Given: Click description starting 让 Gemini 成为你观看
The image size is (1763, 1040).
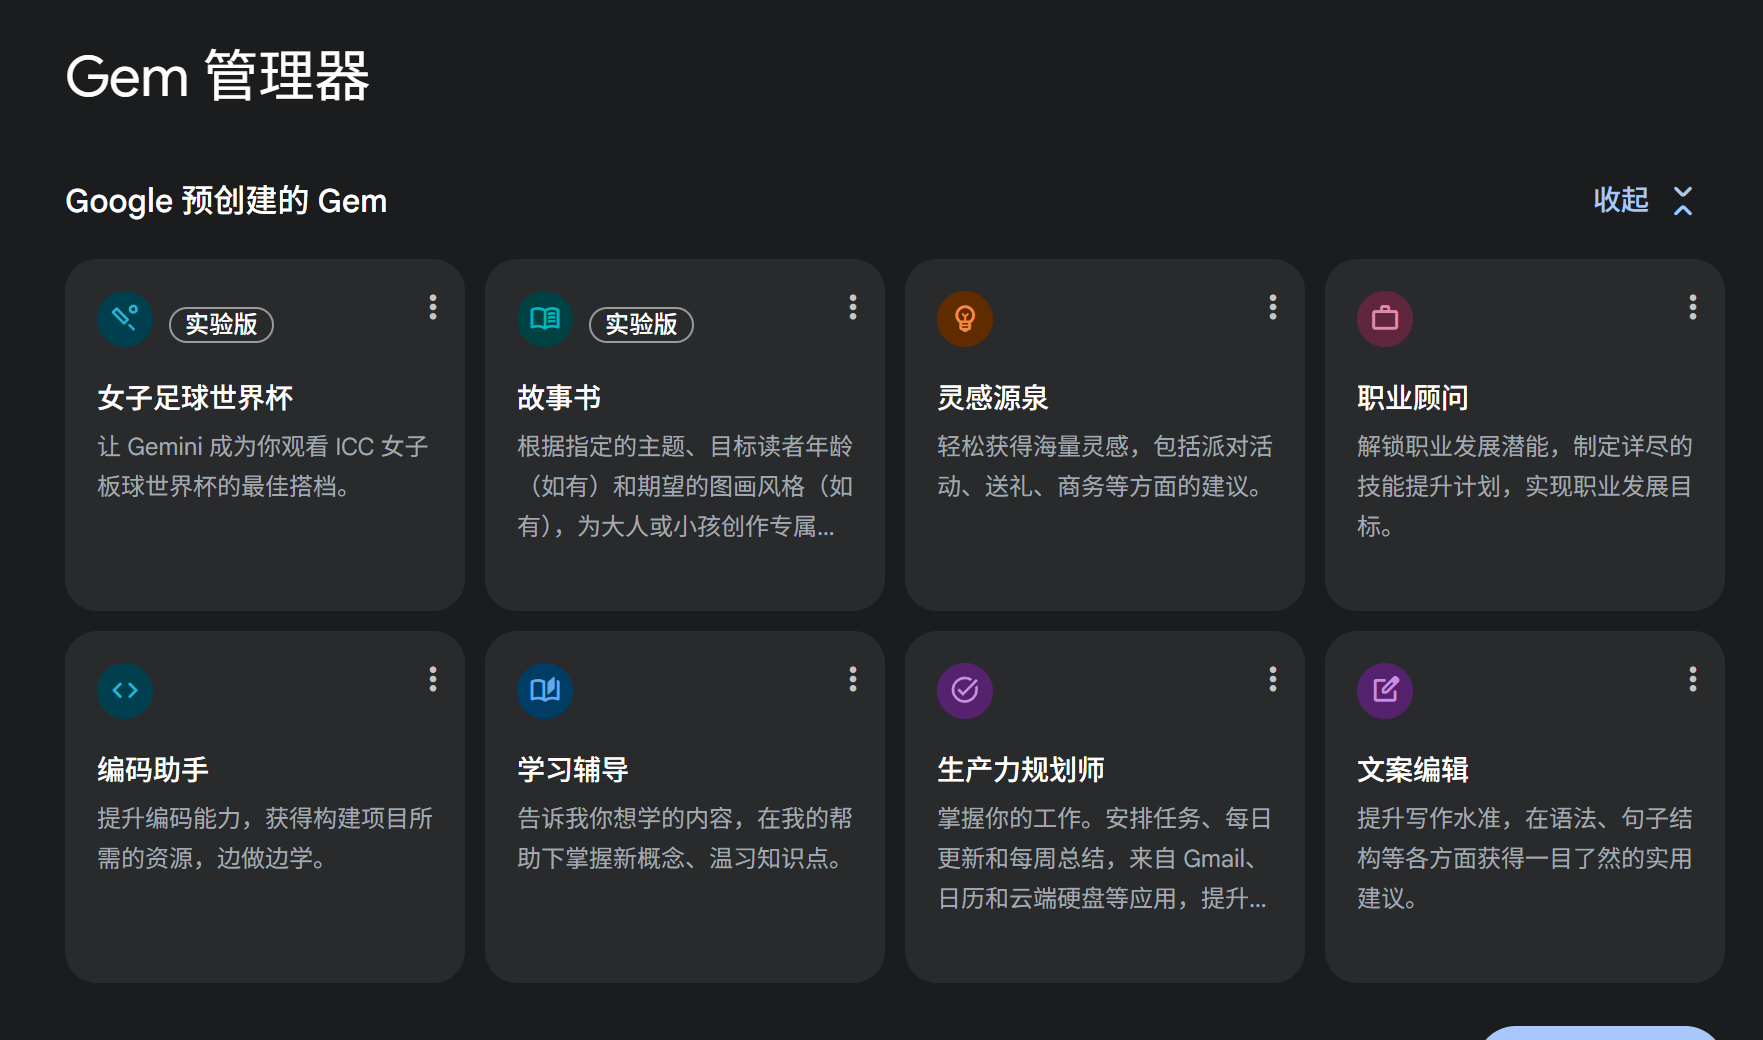Looking at the screenshot, I should [x=263, y=466].
